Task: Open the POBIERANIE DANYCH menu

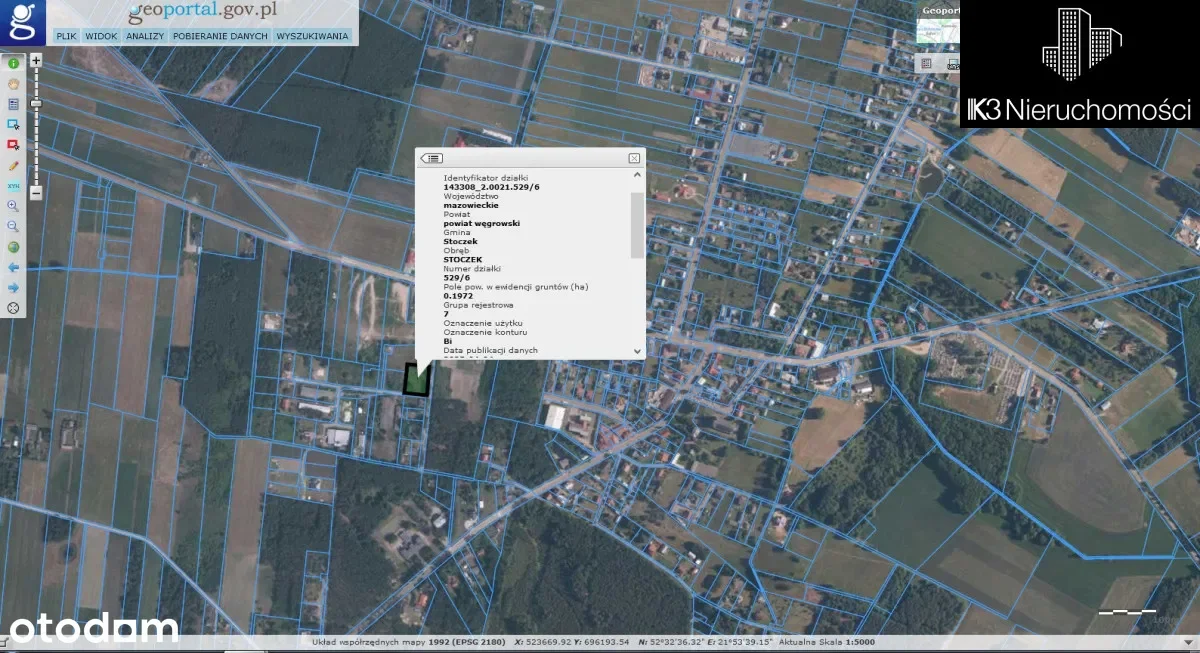Action: [220, 36]
